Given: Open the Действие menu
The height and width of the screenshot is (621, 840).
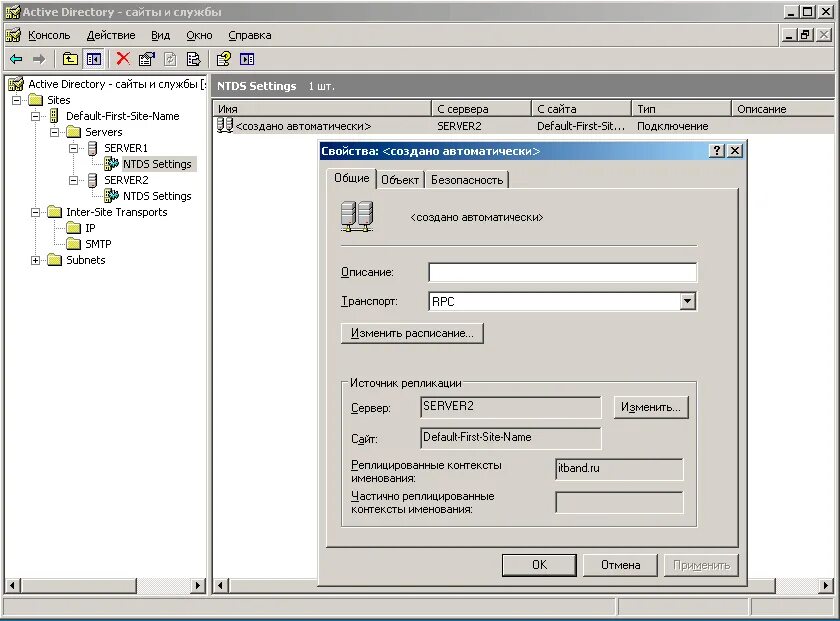Looking at the screenshot, I should (x=111, y=35).
